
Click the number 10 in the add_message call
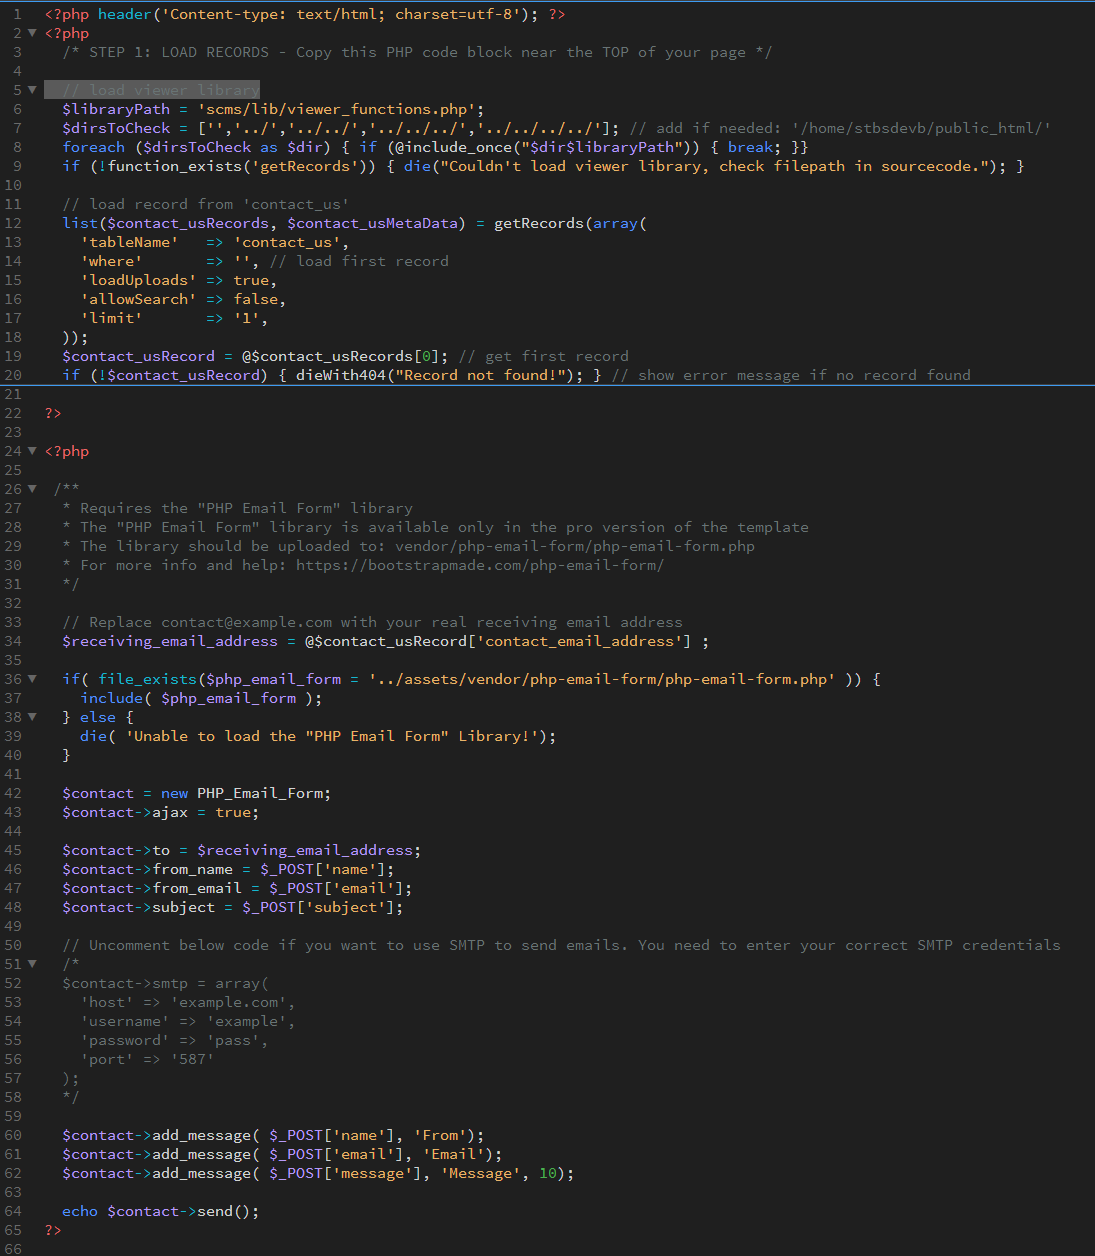(x=548, y=1173)
